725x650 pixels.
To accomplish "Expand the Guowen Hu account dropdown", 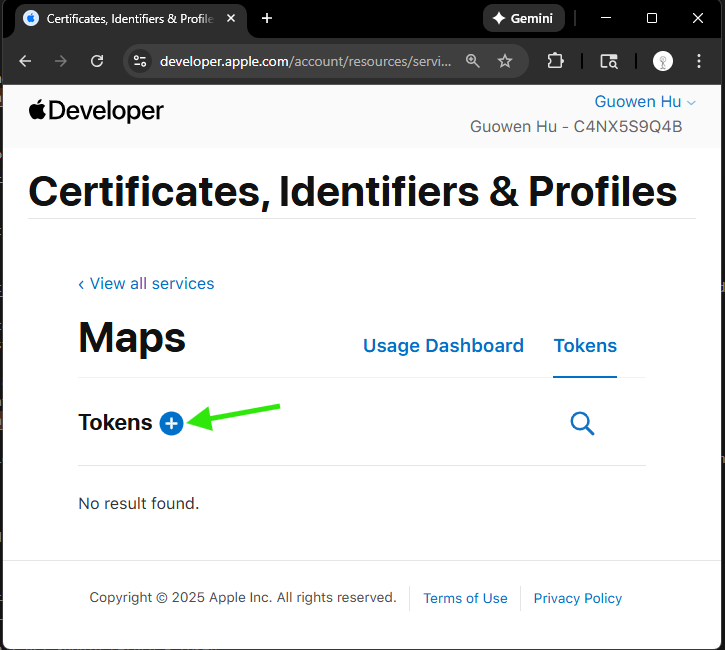I will 645,102.
